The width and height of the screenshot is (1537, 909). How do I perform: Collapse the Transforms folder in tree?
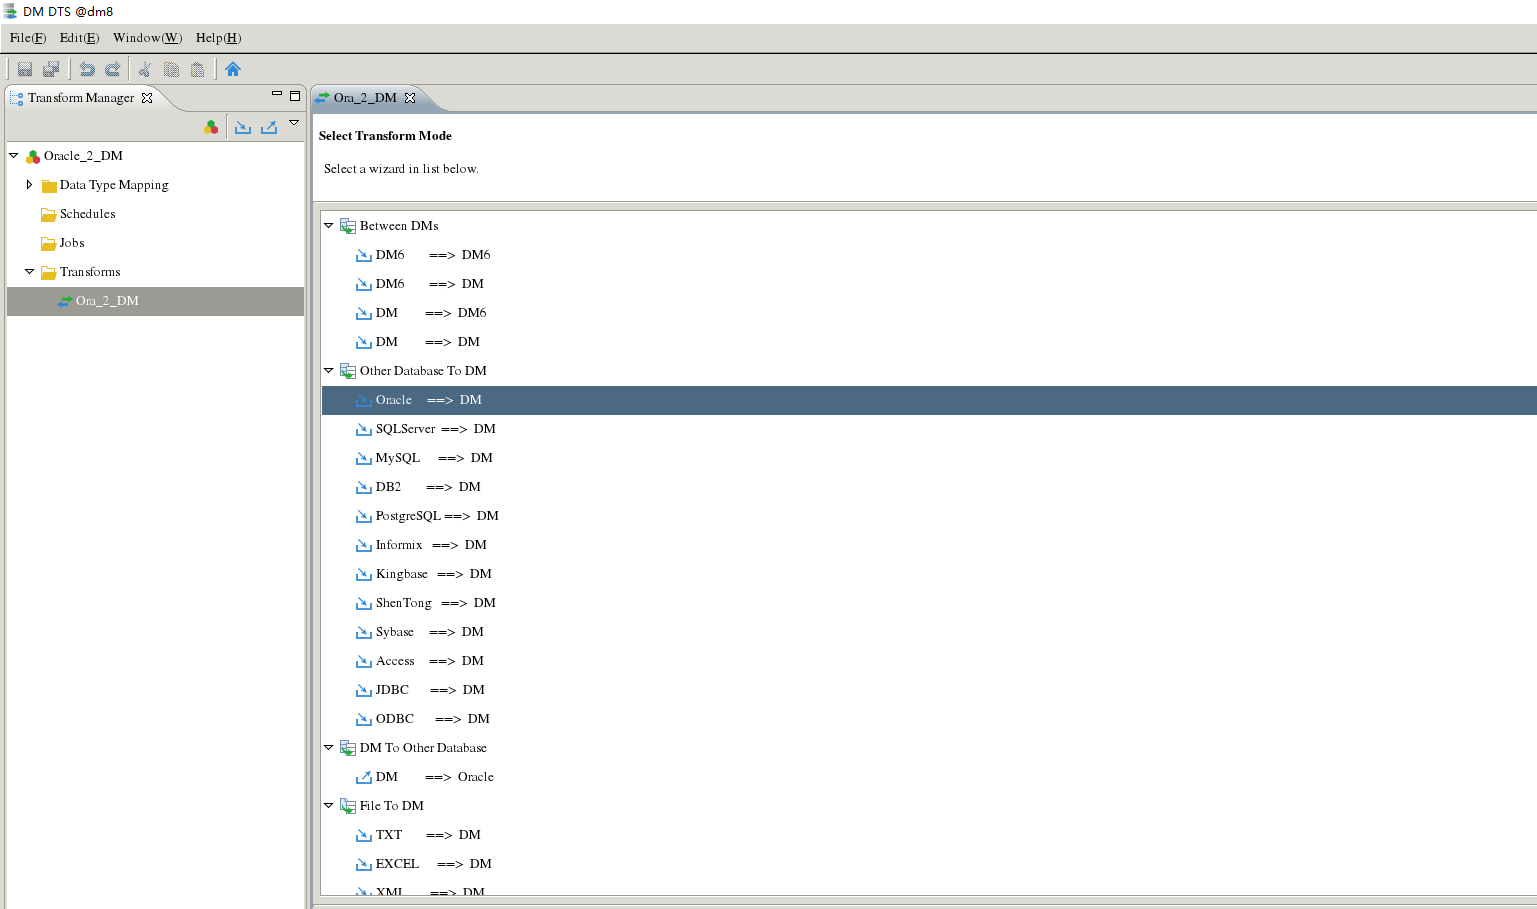[29, 272]
